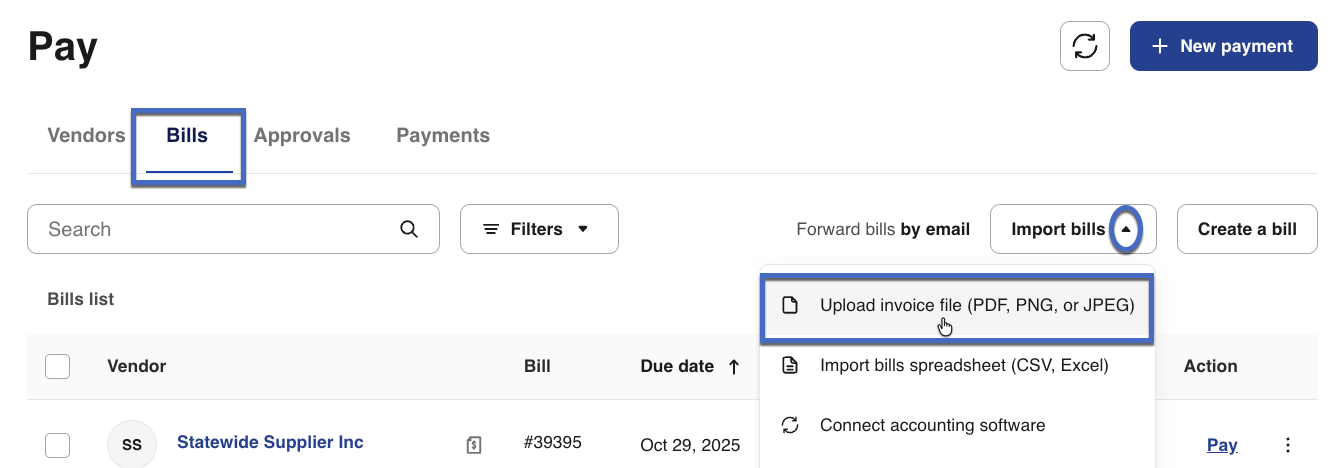Select Upload invoice file option
The height and width of the screenshot is (468, 1340).
[x=976, y=305]
